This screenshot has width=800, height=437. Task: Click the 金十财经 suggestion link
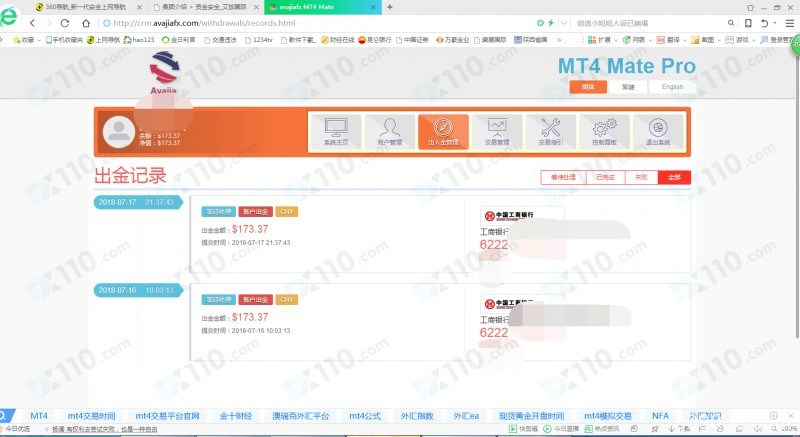pos(236,416)
